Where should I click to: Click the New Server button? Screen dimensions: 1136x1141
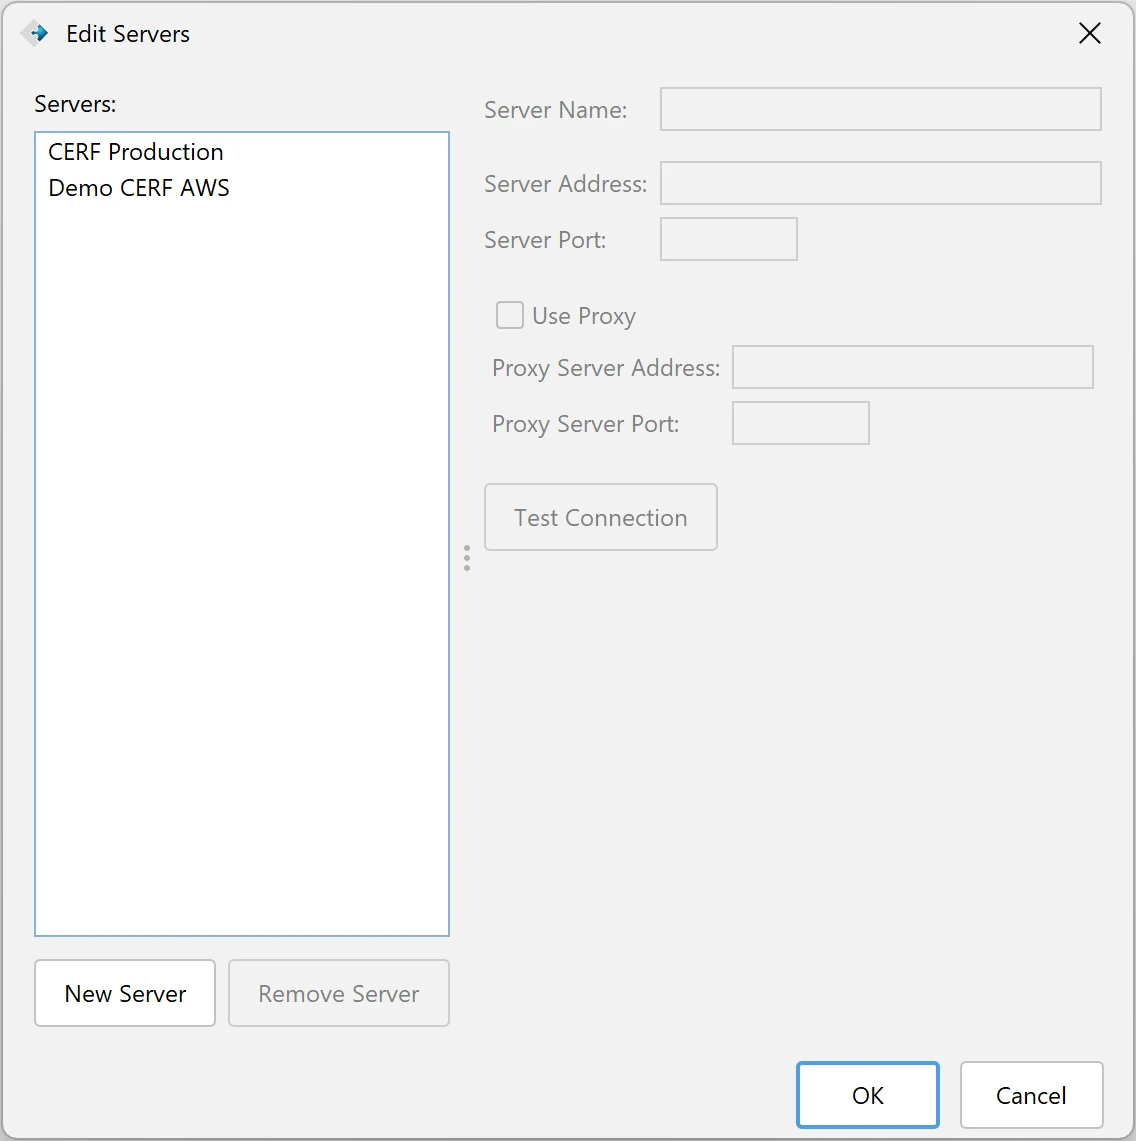point(125,993)
